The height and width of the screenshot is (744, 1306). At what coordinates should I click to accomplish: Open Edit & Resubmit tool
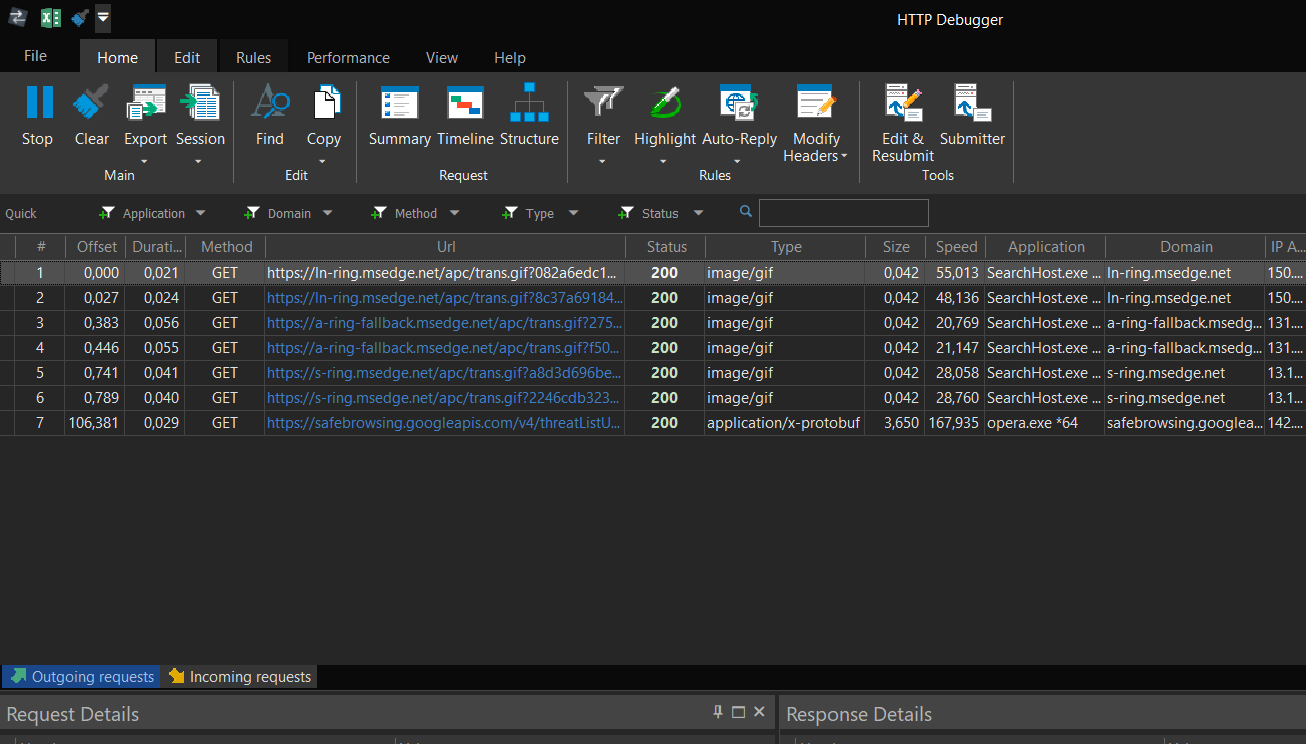click(x=903, y=104)
